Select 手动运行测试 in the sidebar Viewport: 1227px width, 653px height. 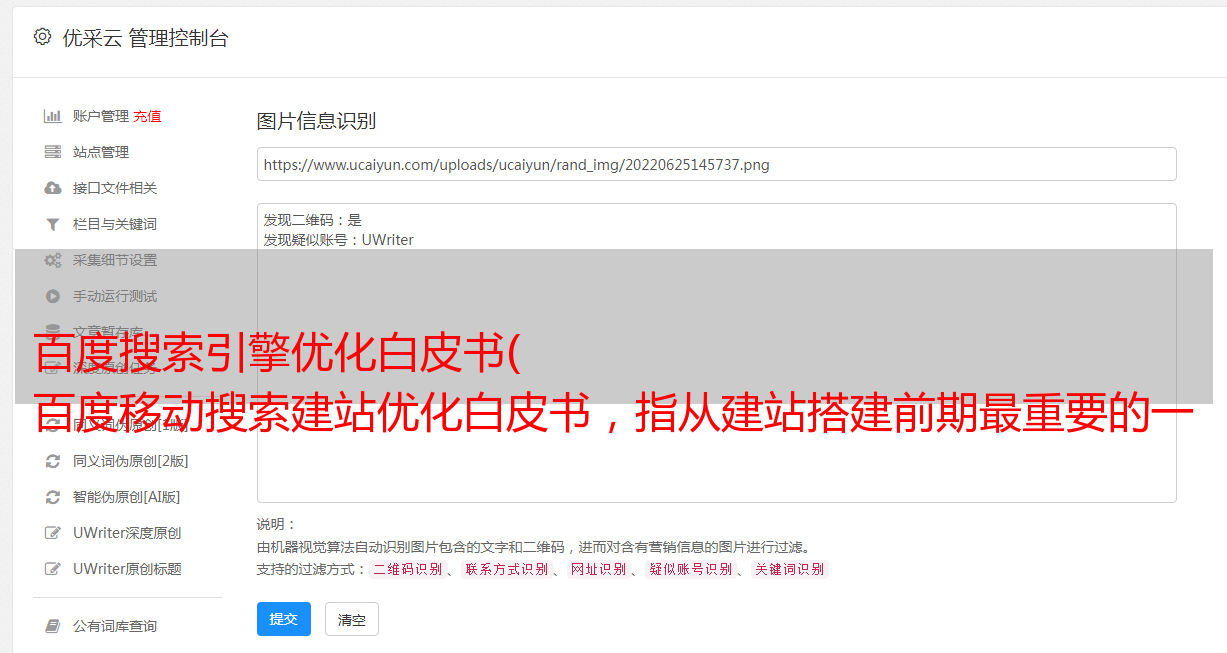pos(115,296)
